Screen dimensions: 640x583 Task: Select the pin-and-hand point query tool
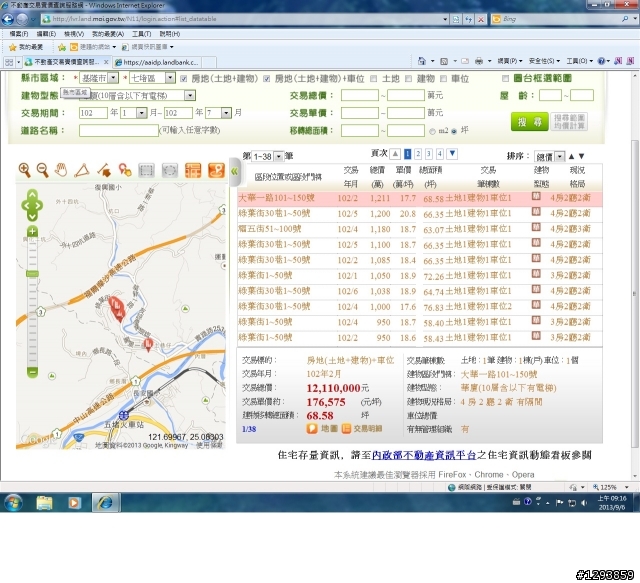click(x=125, y=170)
